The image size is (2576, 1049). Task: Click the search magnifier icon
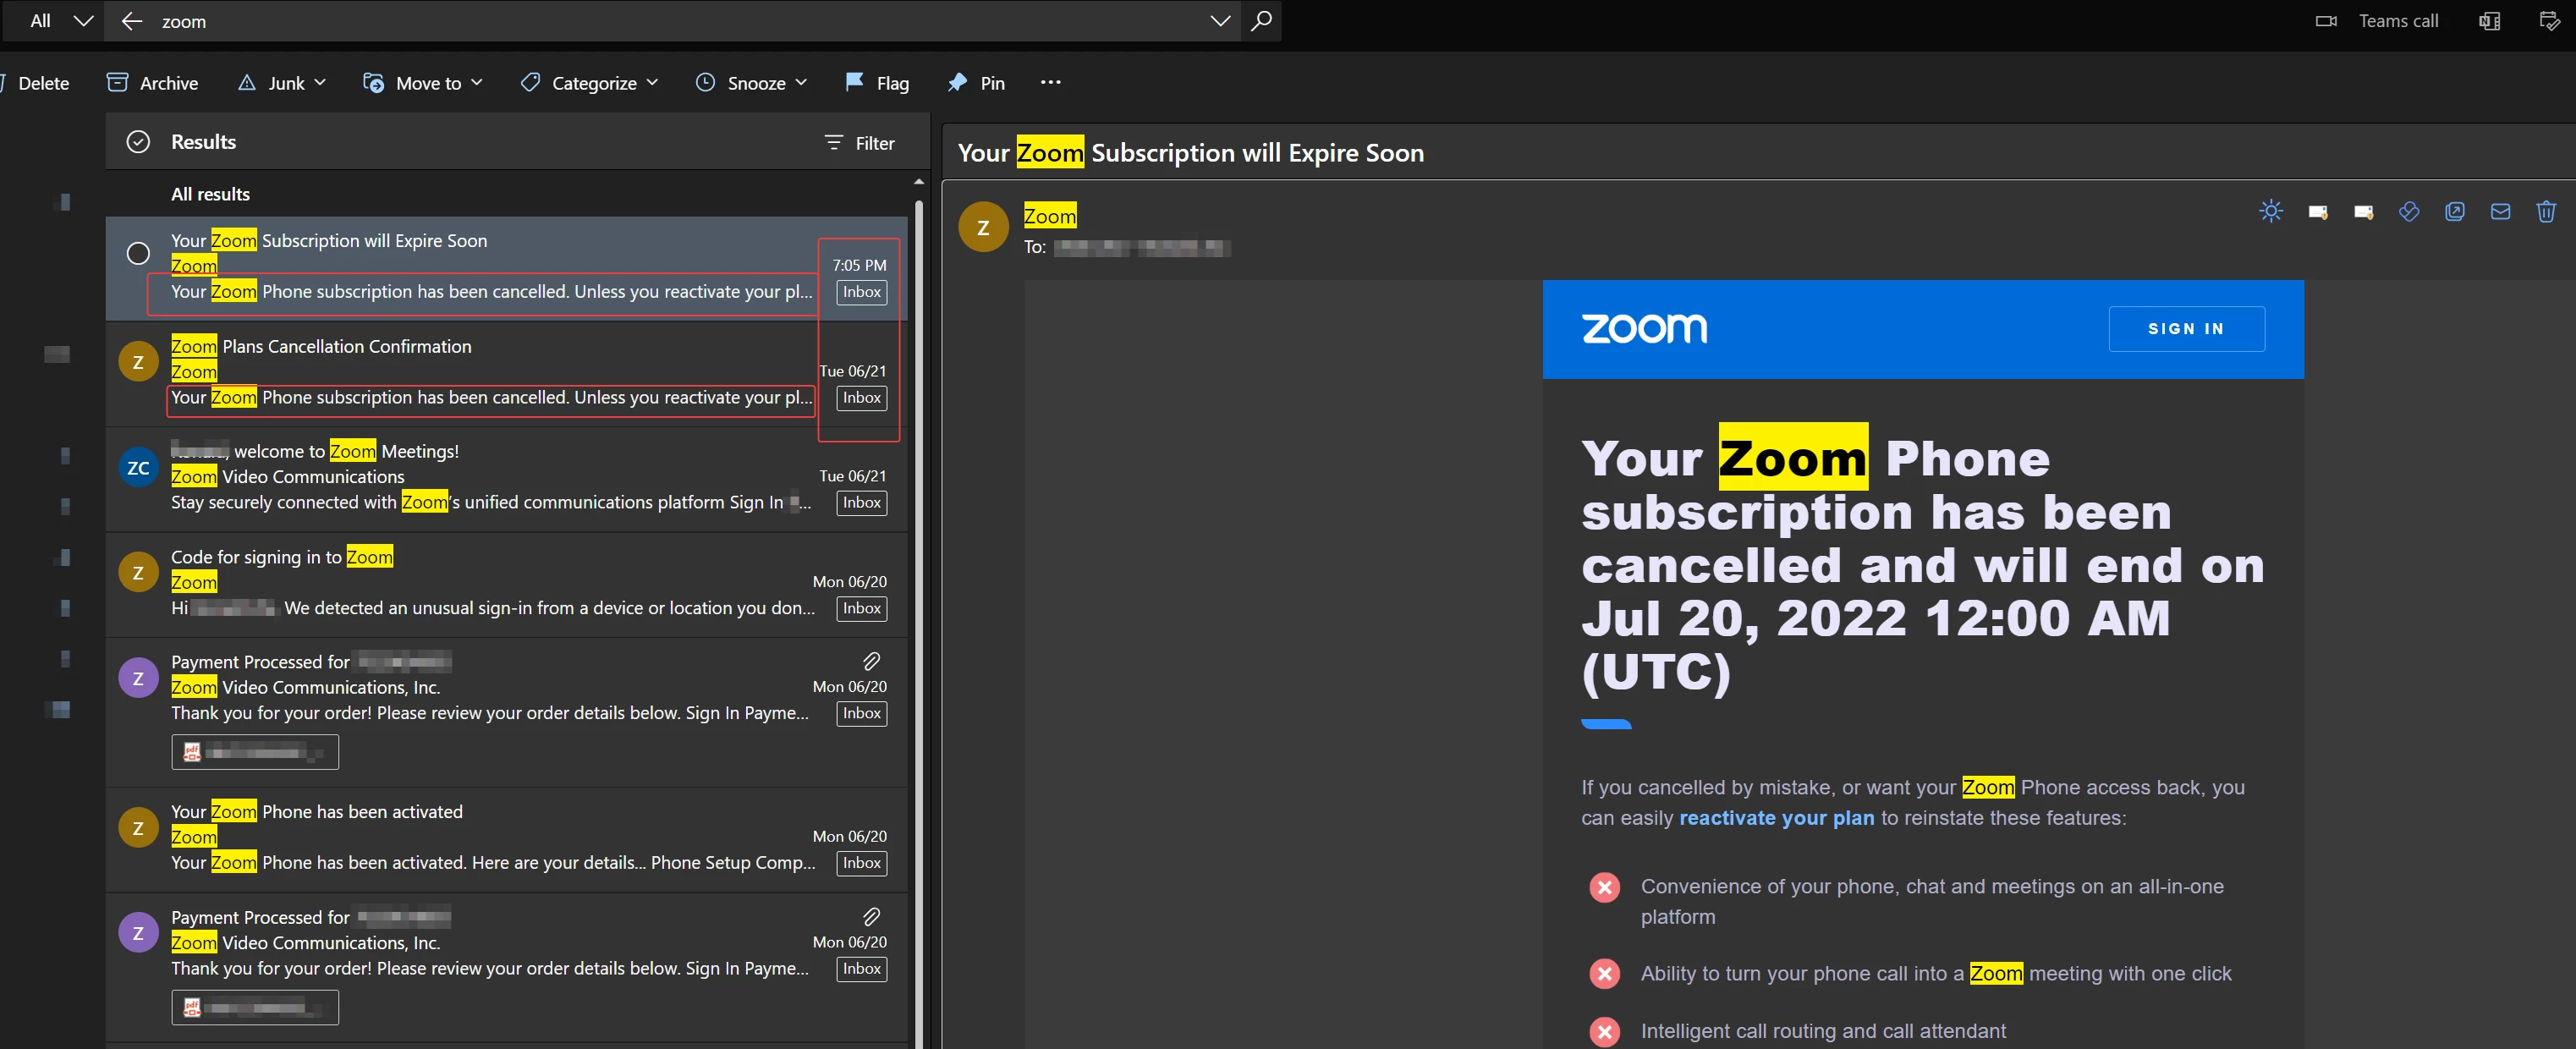click(x=1261, y=21)
